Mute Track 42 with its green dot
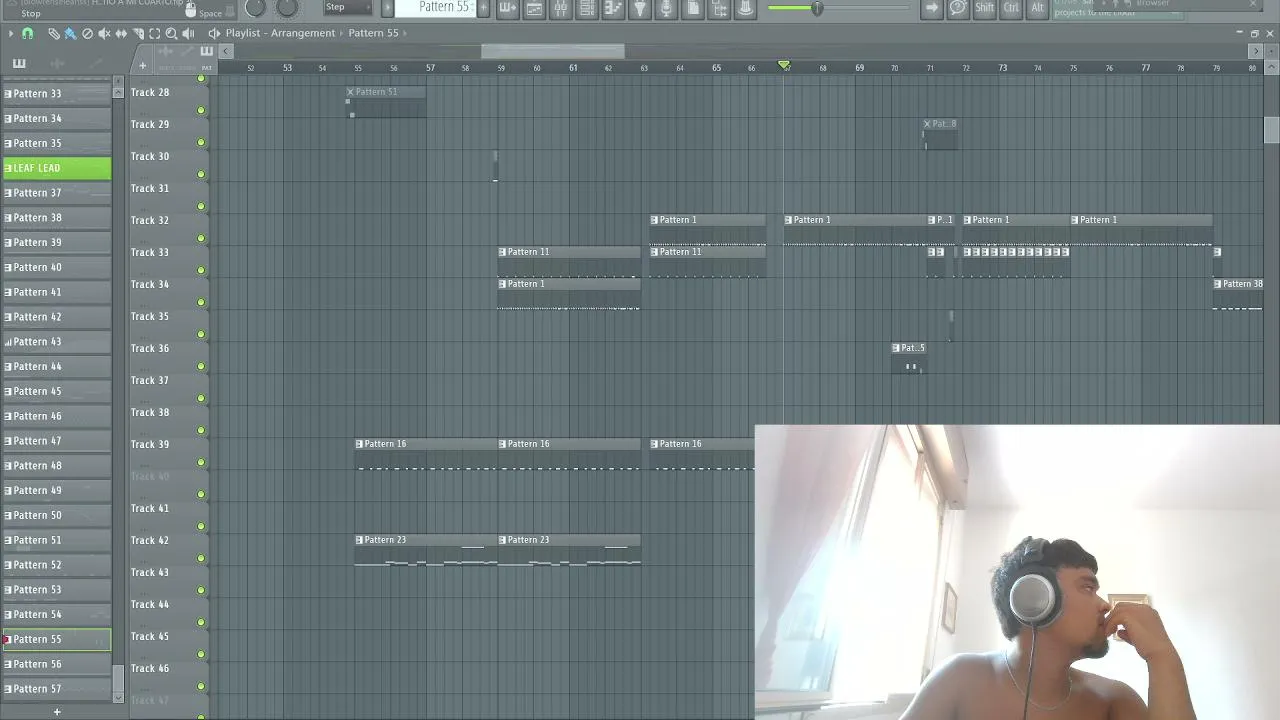 (201, 558)
